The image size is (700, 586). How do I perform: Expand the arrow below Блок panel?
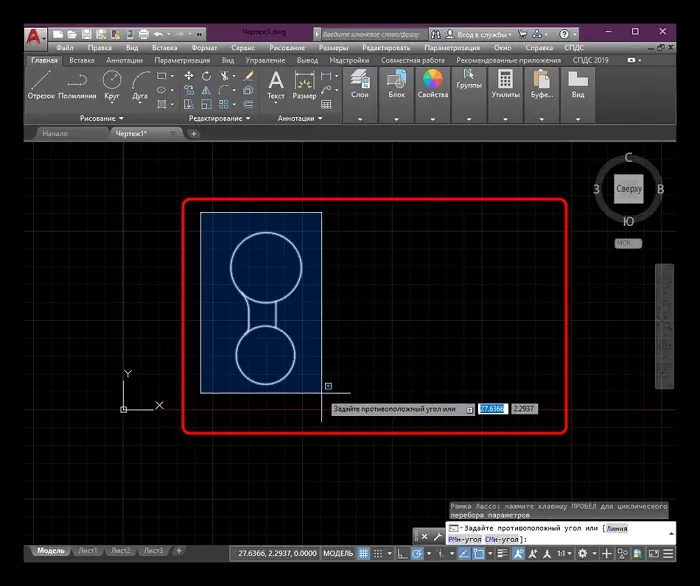click(396, 119)
